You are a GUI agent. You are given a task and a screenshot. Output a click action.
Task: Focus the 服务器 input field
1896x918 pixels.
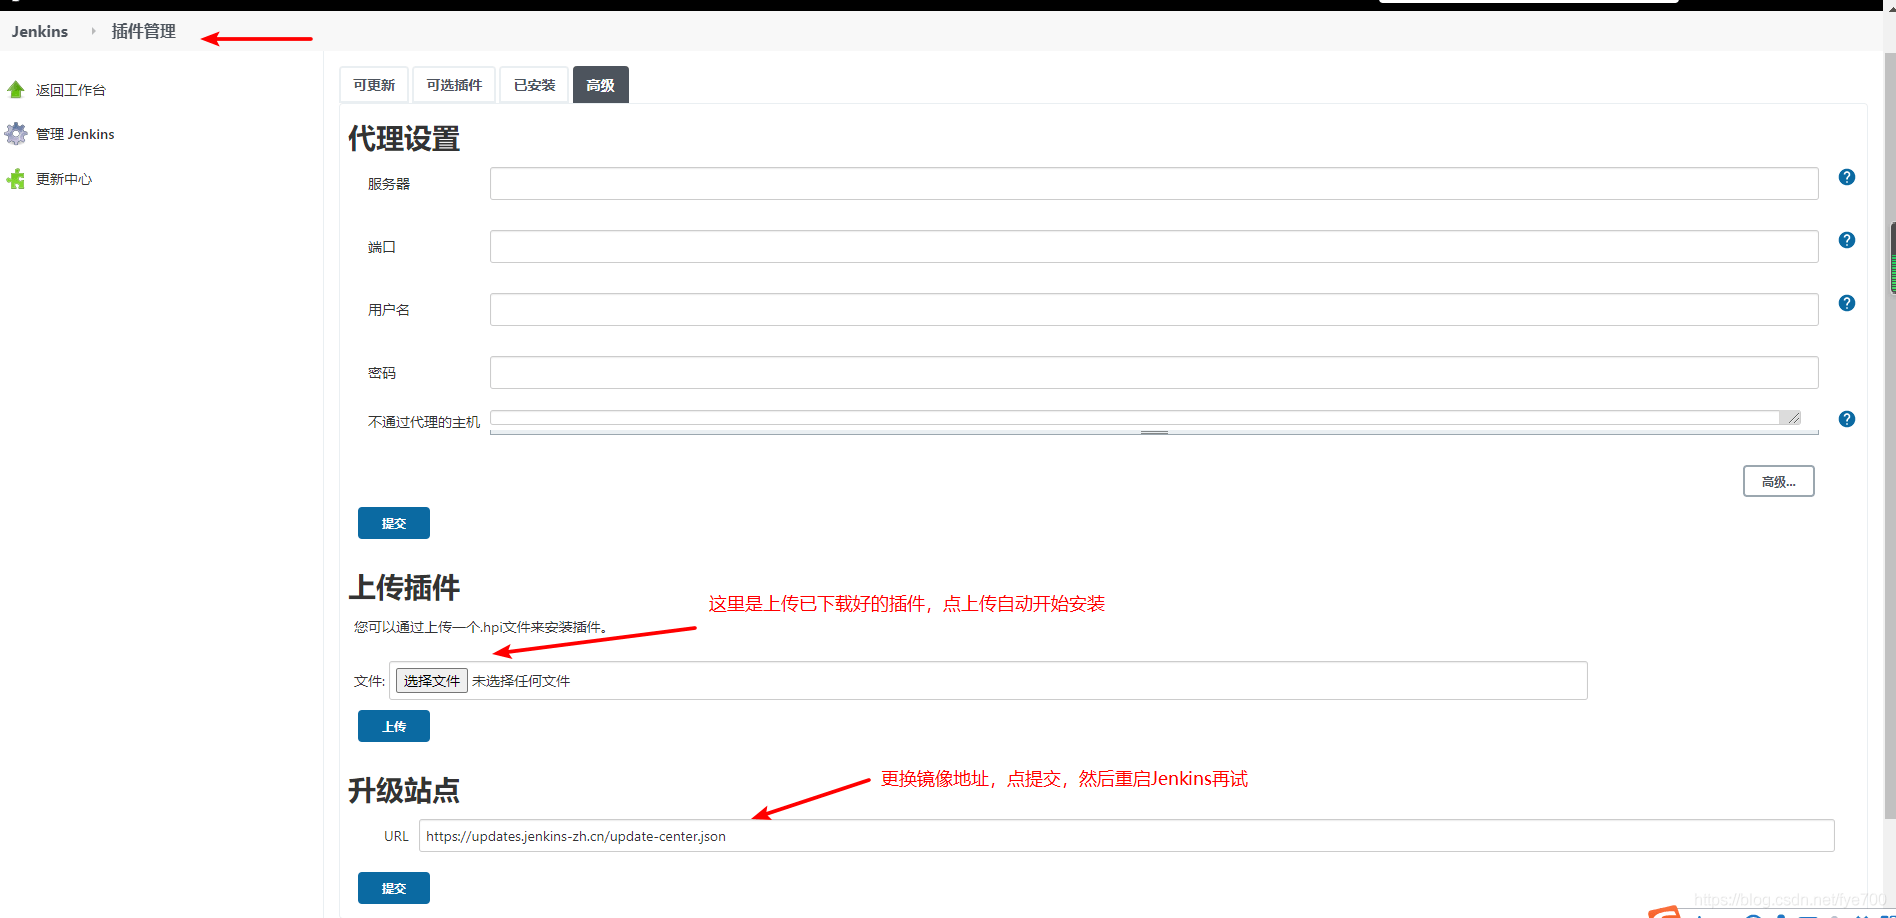tap(1154, 183)
